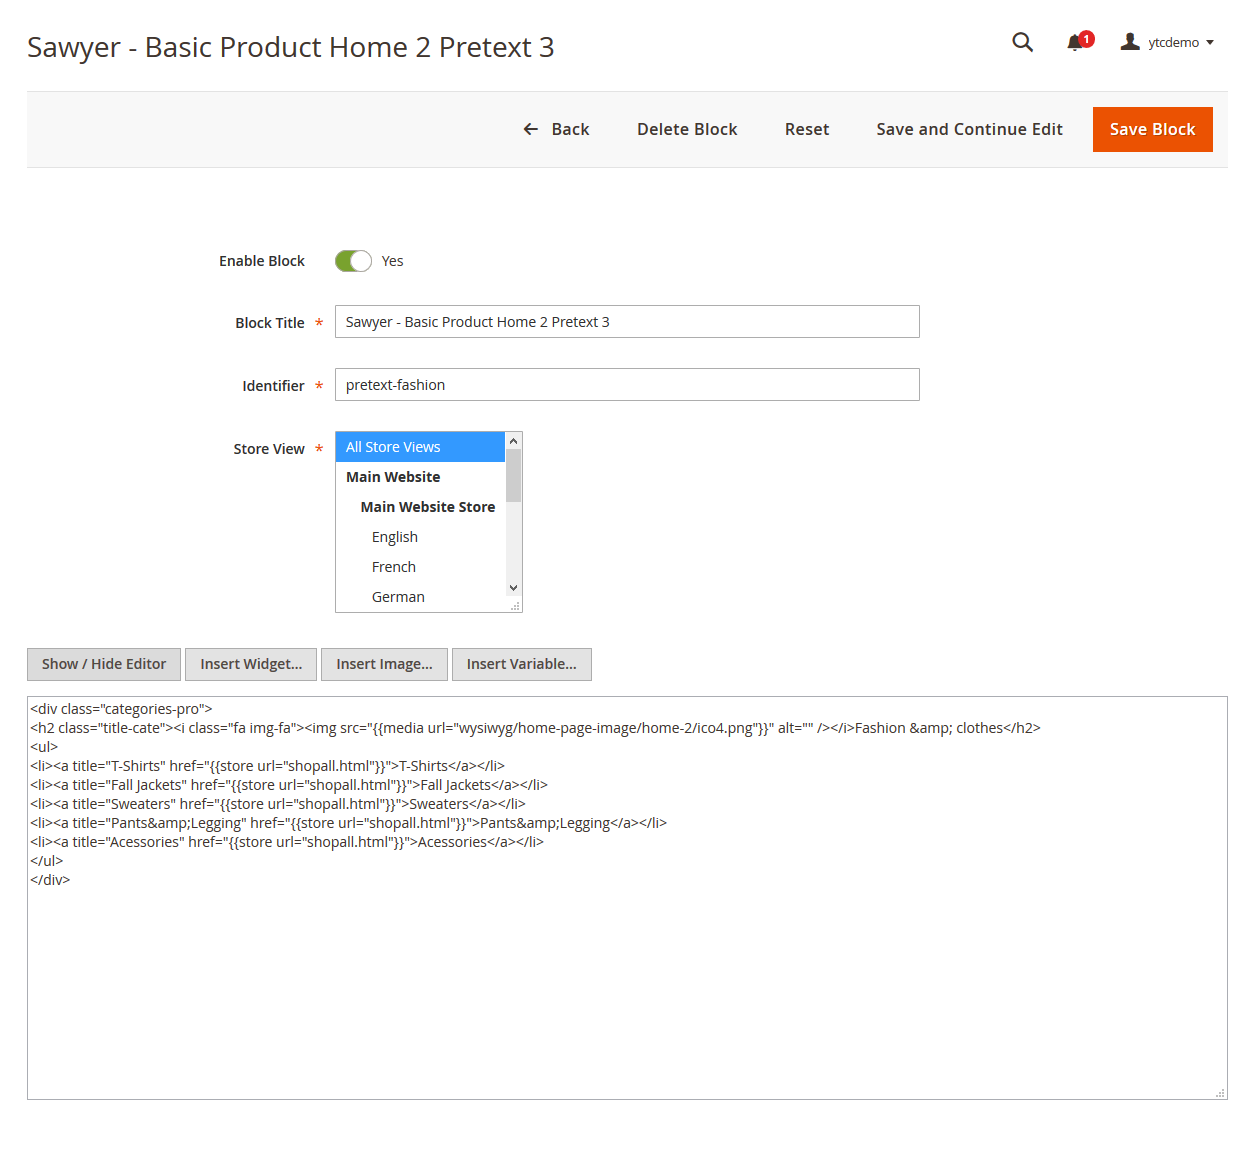Pick German from the Store View list
This screenshot has width=1250, height=1155.
coord(398,597)
